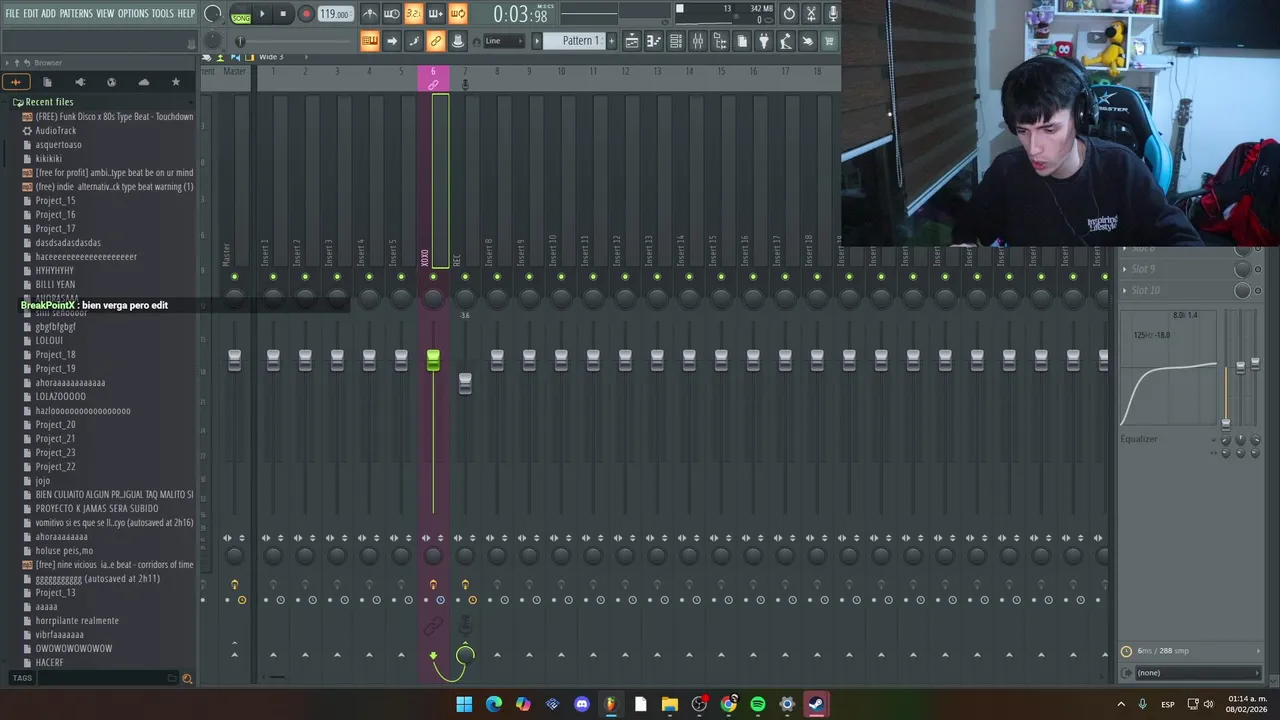
Task: Toggle overdub/blend recording icon
Action: tap(435, 14)
